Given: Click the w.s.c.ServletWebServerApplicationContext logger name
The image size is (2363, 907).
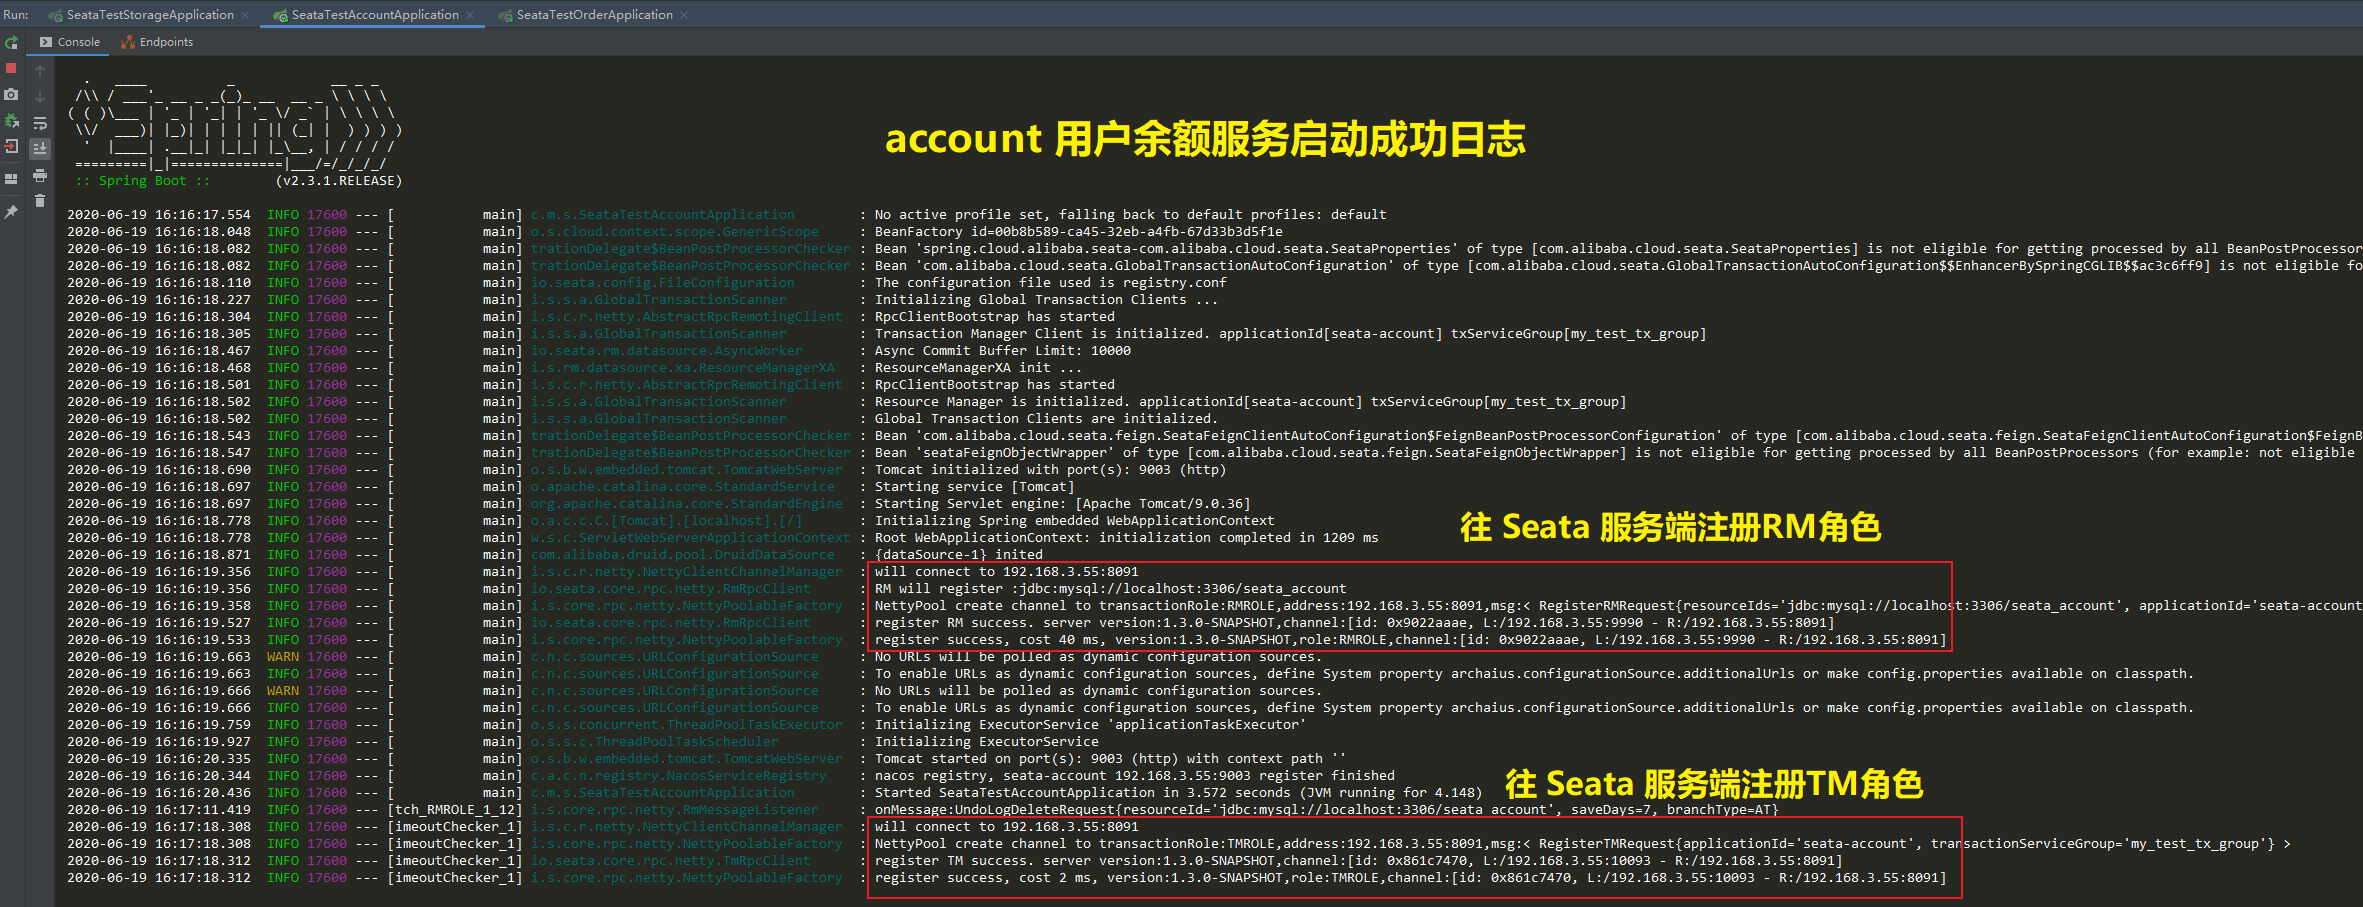Looking at the screenshot, I should (x=690, y=538).
